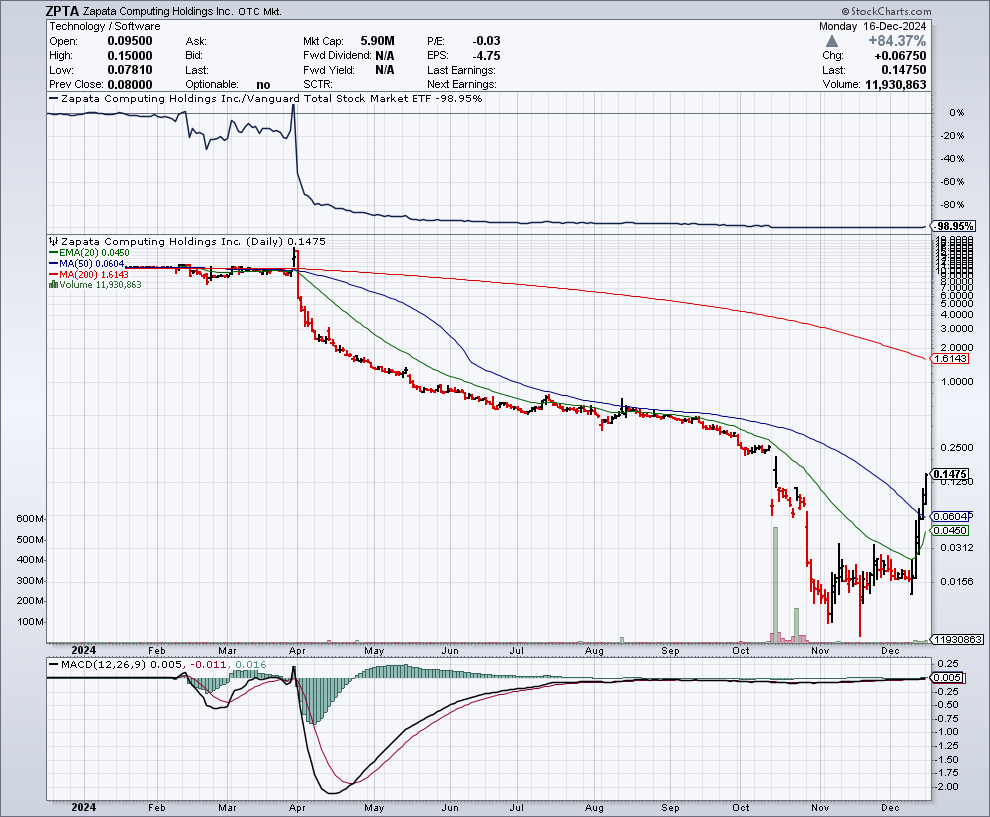Screen dimensions: 990x817
Task: Click the StockCharts.com watermark credit
Action: 886,11
